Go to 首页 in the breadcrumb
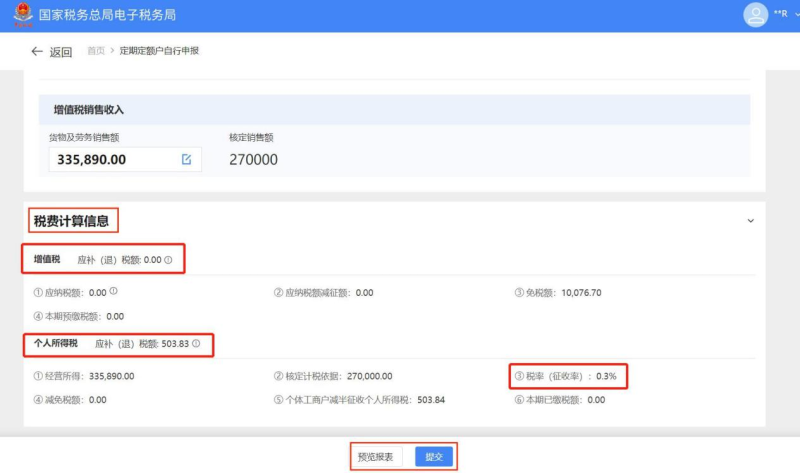The height and width of the screenshot is (473, 800). pyautogui.click(x=96, y=51)
